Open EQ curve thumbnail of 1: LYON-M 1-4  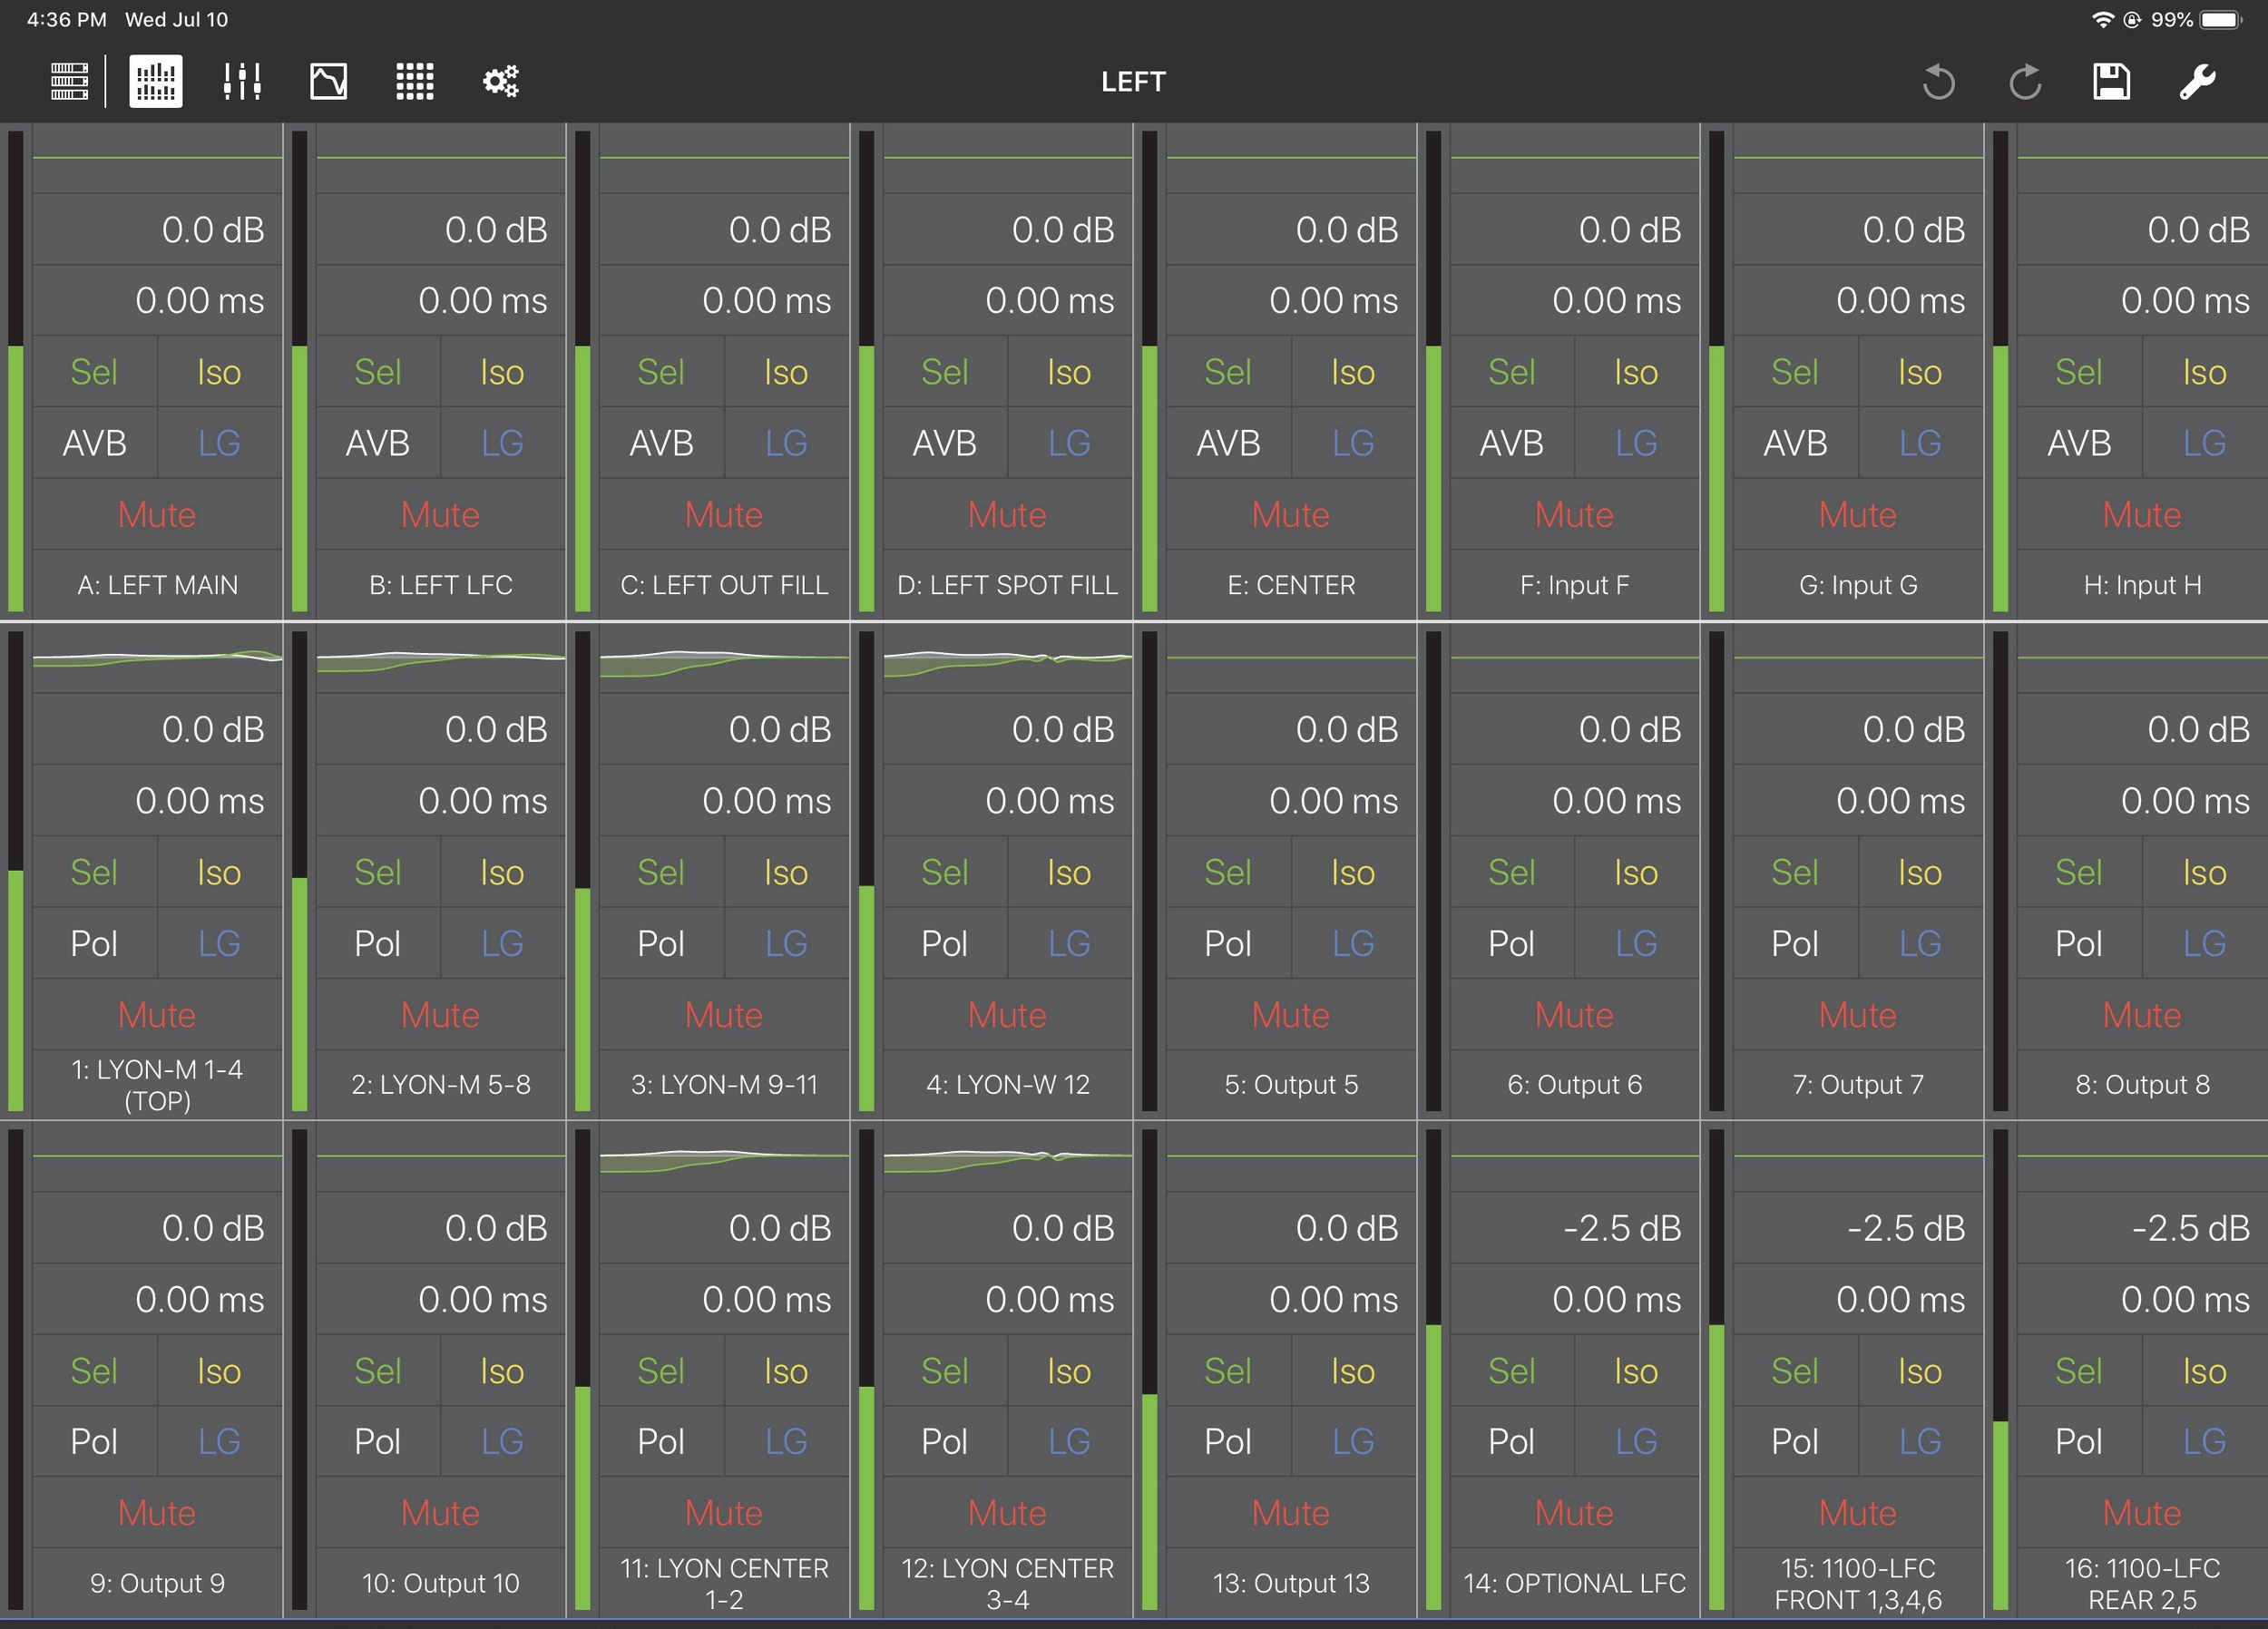[x=157, y=658]
